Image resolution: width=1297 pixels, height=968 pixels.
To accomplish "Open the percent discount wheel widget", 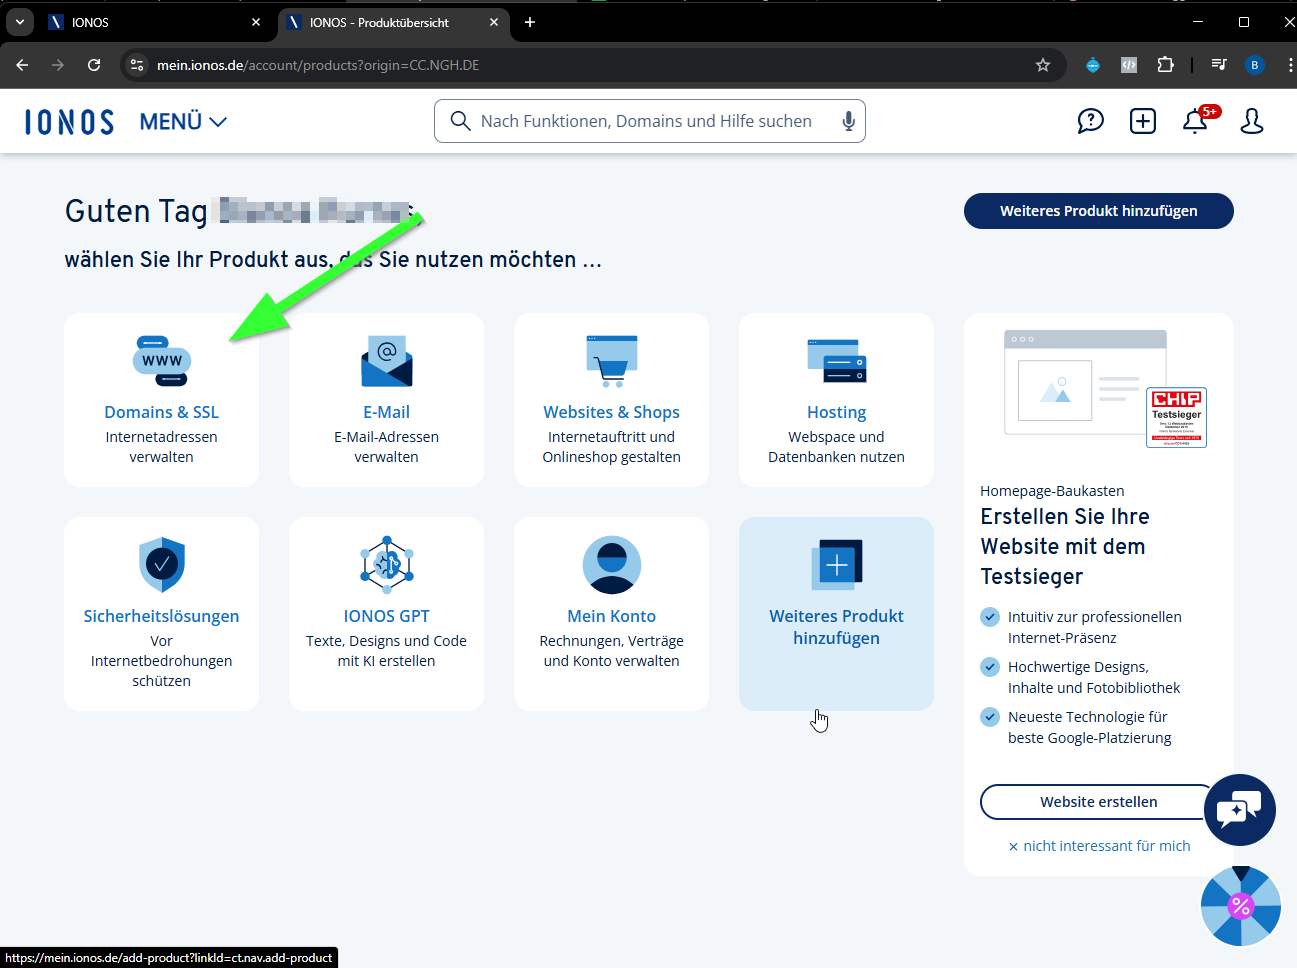I will [1241, 906].
